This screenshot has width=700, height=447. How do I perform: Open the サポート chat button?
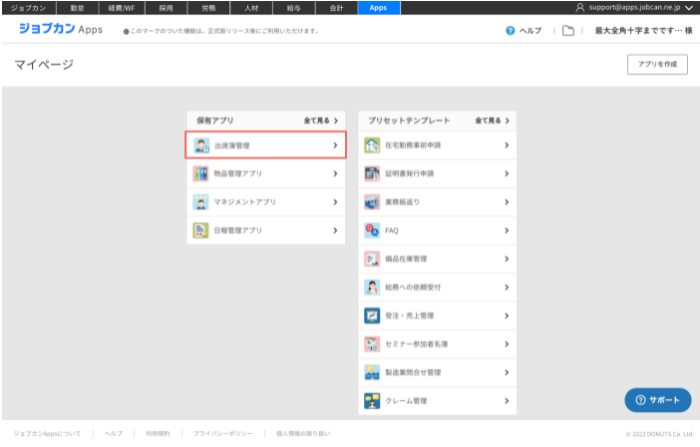click(658, 400)
